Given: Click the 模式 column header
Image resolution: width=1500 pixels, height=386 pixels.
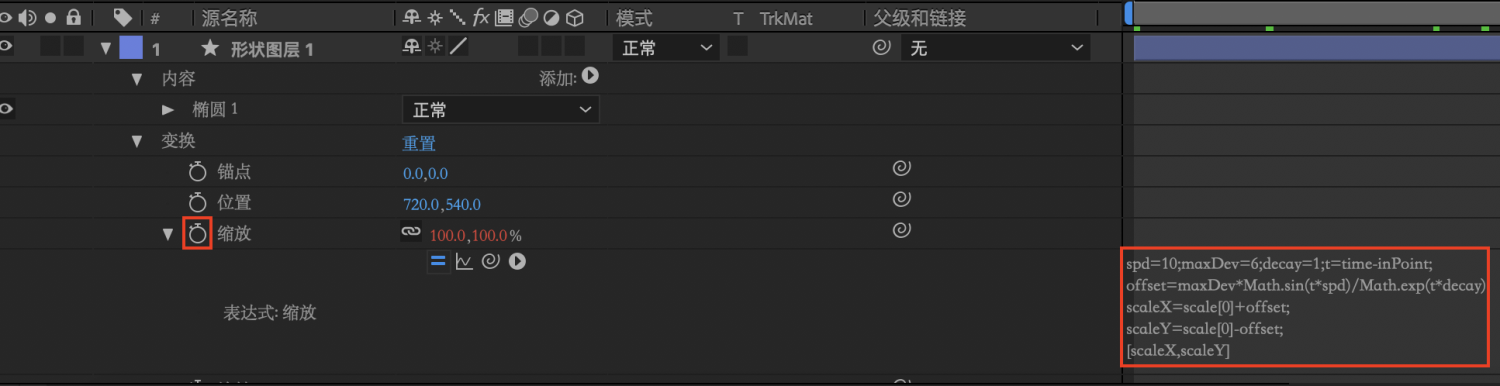Looking at the screenshot, I should 635,18.
